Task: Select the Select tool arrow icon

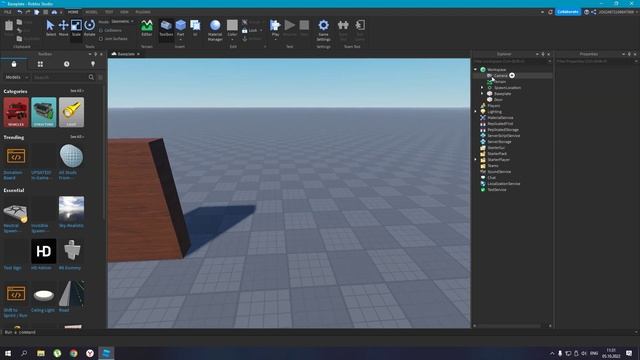Action: click(x=50, y=25)
